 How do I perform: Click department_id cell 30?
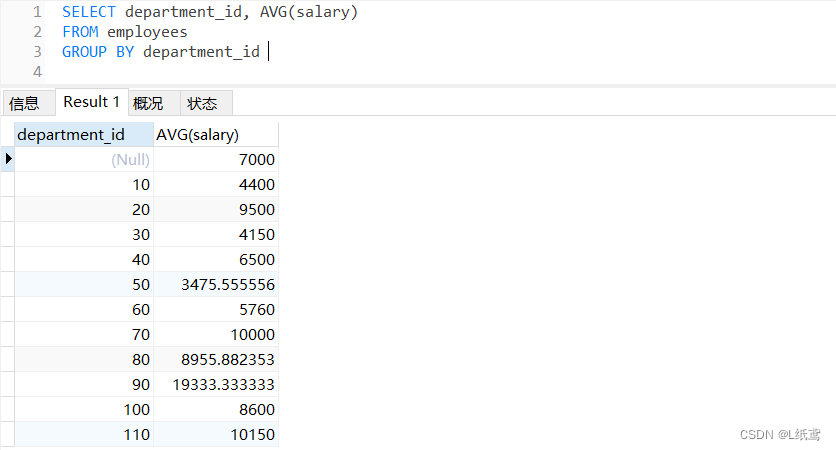(x=84, y=235)
